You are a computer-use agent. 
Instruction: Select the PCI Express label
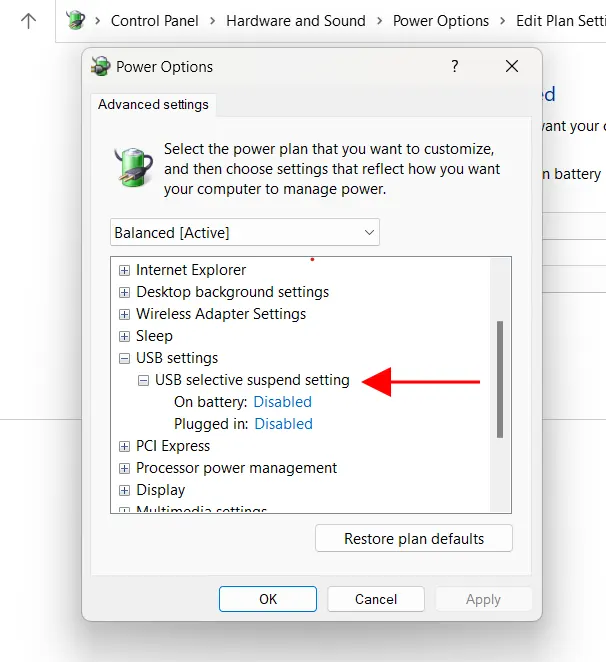pyautogui.click(x=173, y=446)
